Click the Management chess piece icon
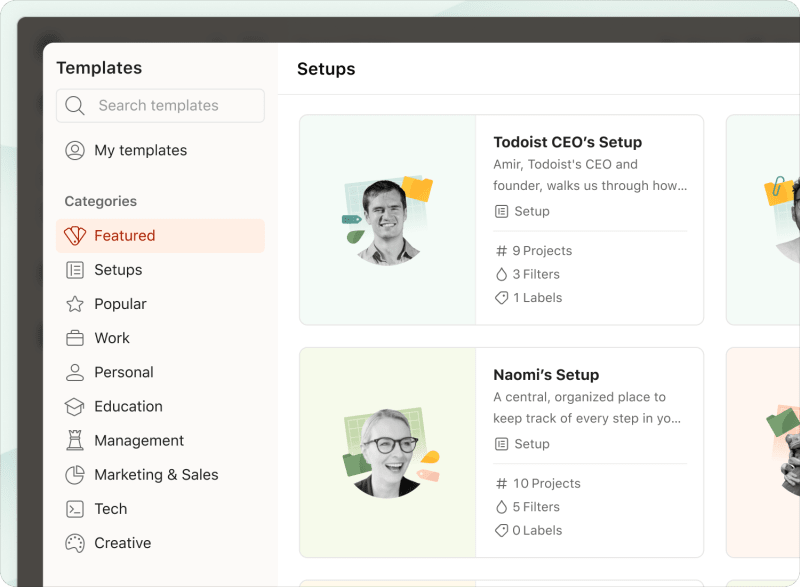This screenshot has width=800, height=587. tap(75, 440)
